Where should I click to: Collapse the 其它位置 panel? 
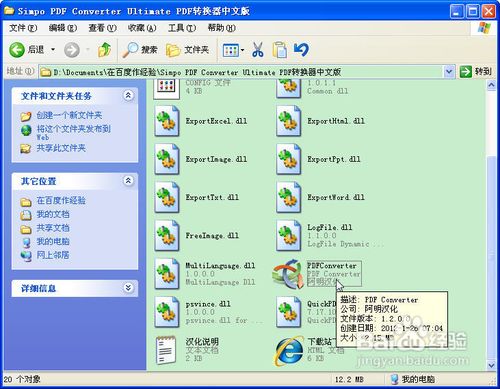click(128, 181)
